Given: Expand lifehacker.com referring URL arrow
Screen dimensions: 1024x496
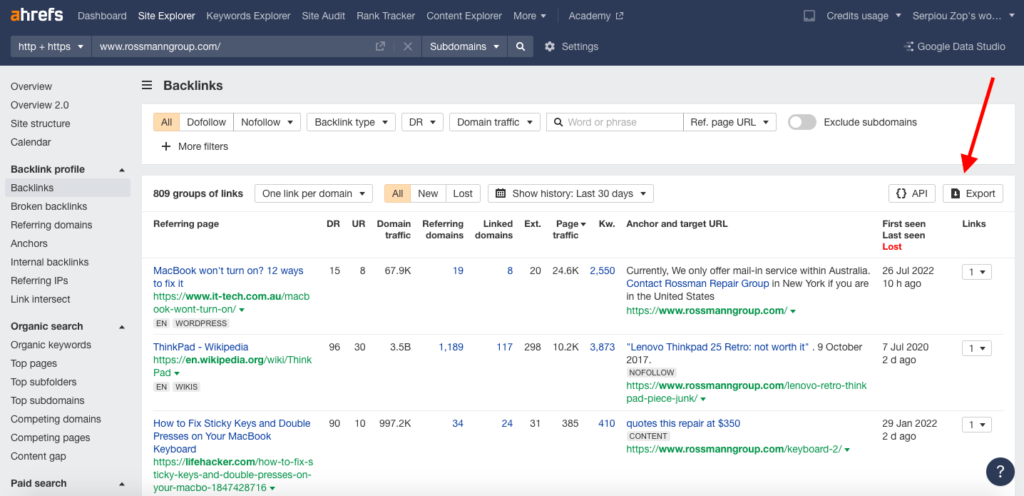Looking at the screenshot, I should click(272, 488).
